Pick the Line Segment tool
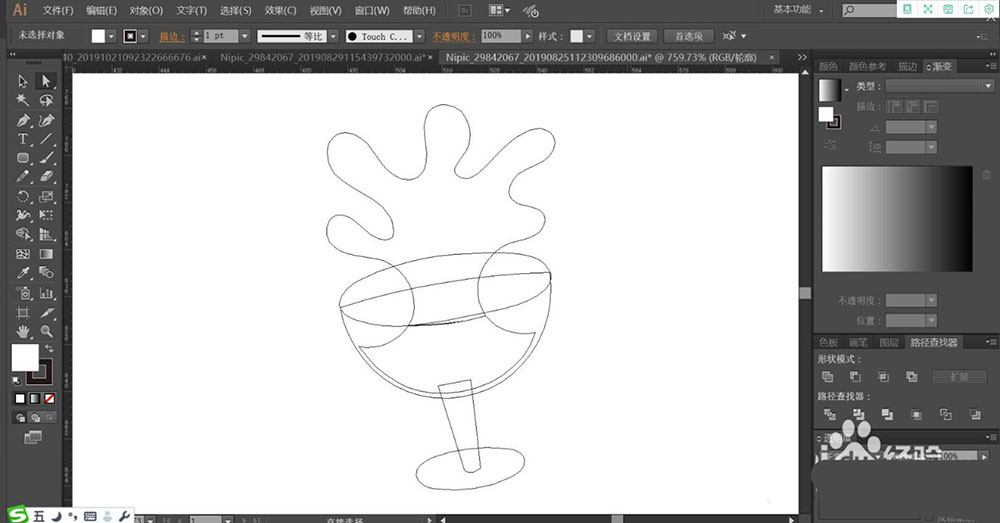The width and height of the screenshot is (1000, 523). (46, 138)
